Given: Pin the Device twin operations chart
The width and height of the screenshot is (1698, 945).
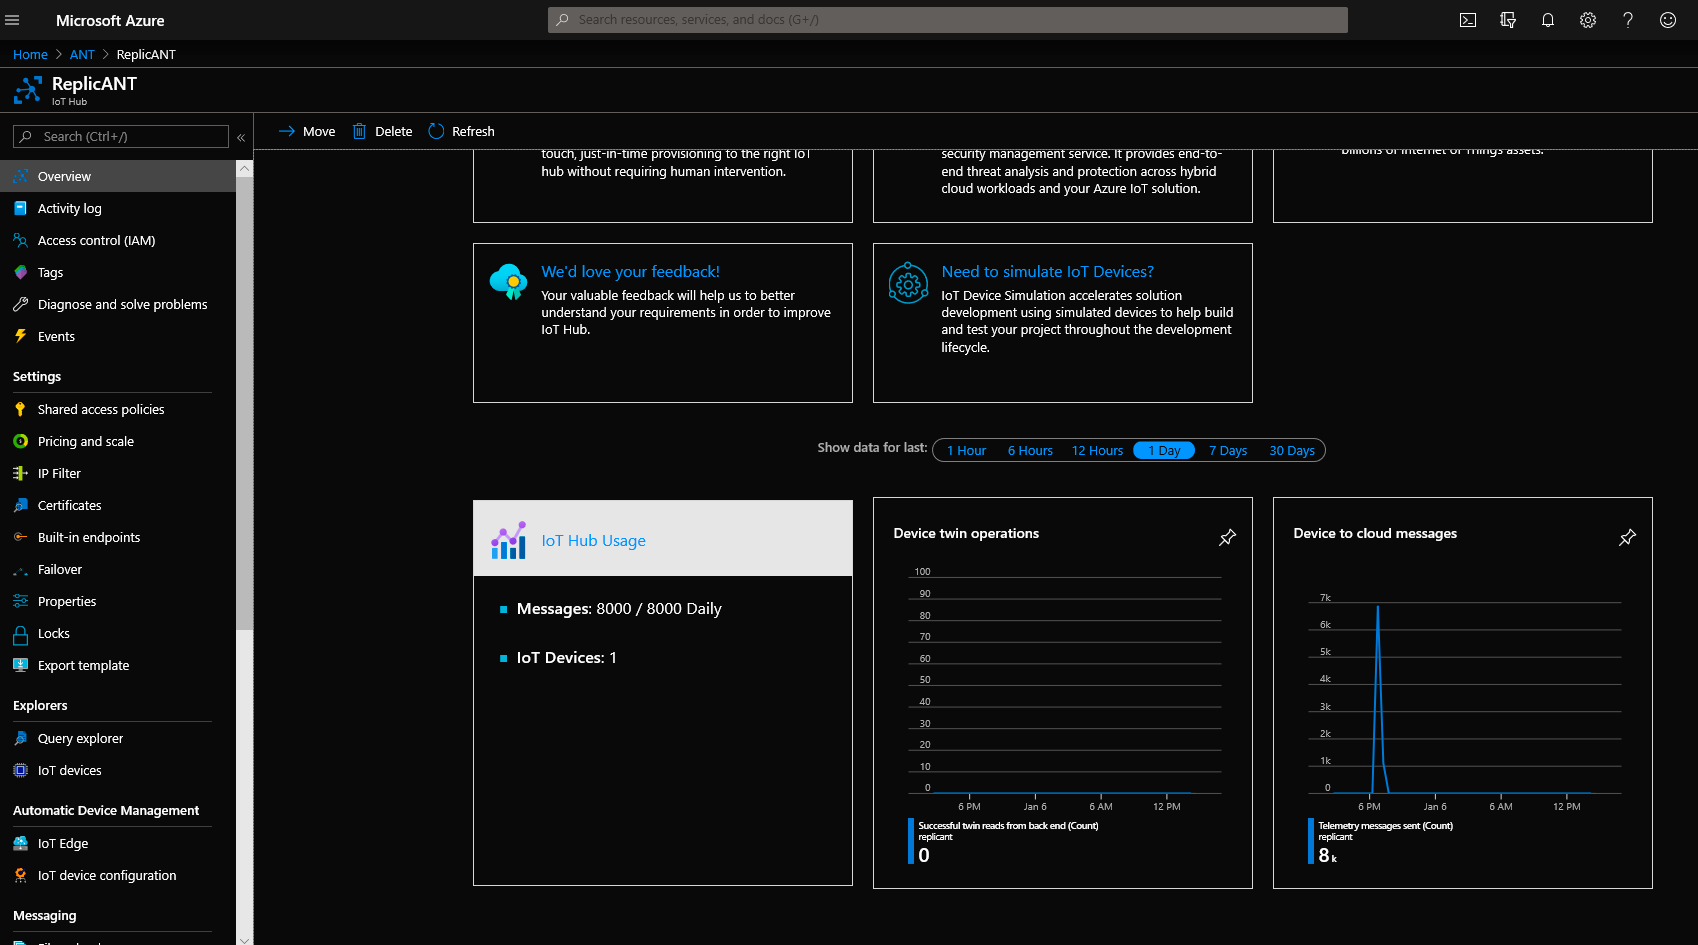Looking at the screenshot, I should tap(1227, 538).
